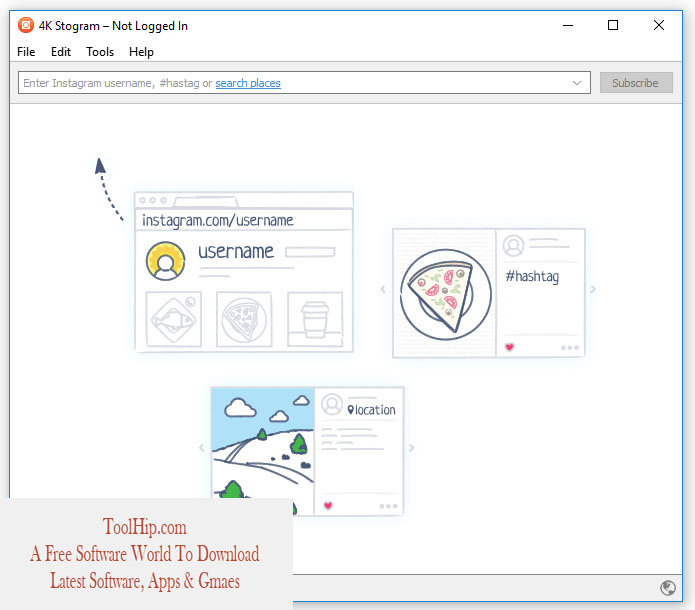Close the 4K Stogram window
Screen dimensions: 695x610
659,25
